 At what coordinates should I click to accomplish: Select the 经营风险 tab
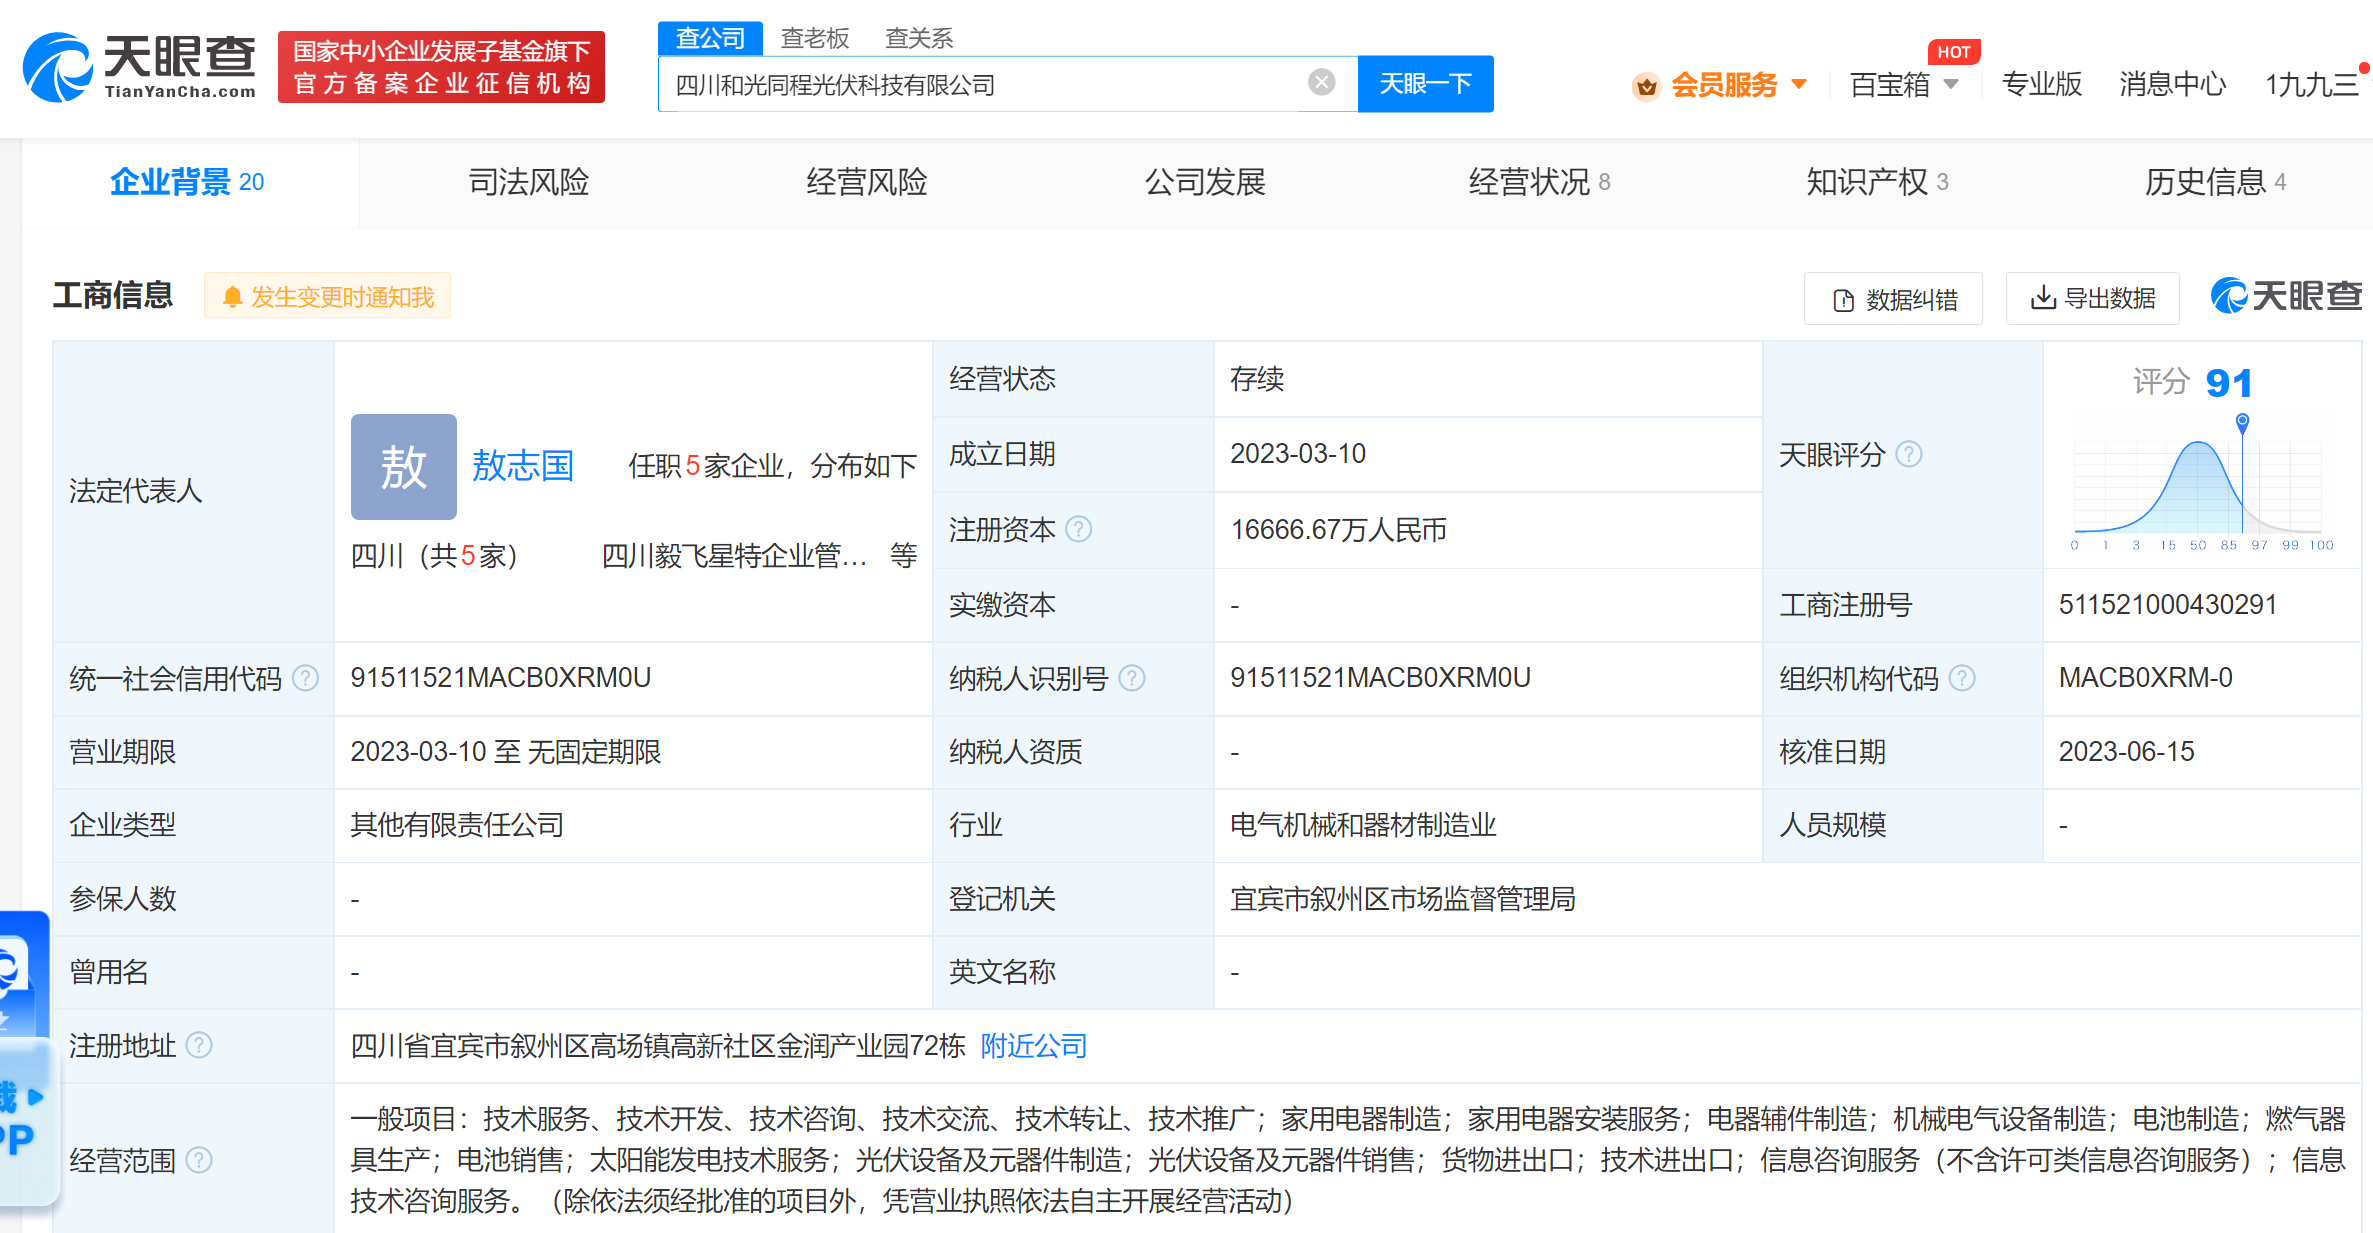867,182
